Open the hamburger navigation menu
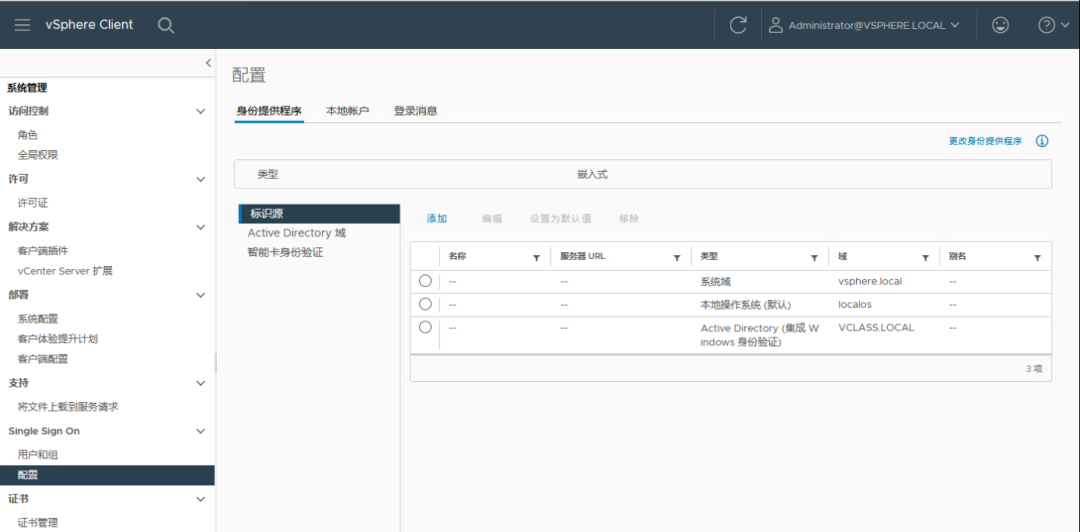The image size is (1080, 532). tap(22, 25)
